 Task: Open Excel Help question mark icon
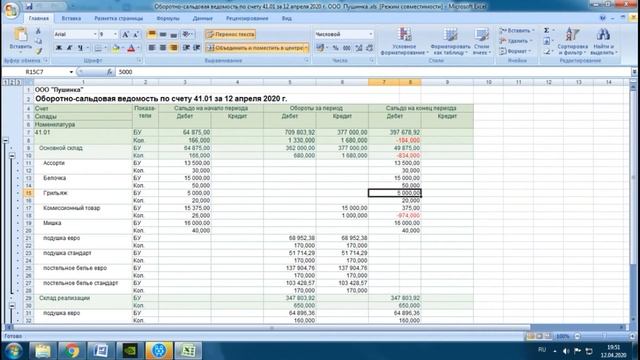click(x=602, y=18)
